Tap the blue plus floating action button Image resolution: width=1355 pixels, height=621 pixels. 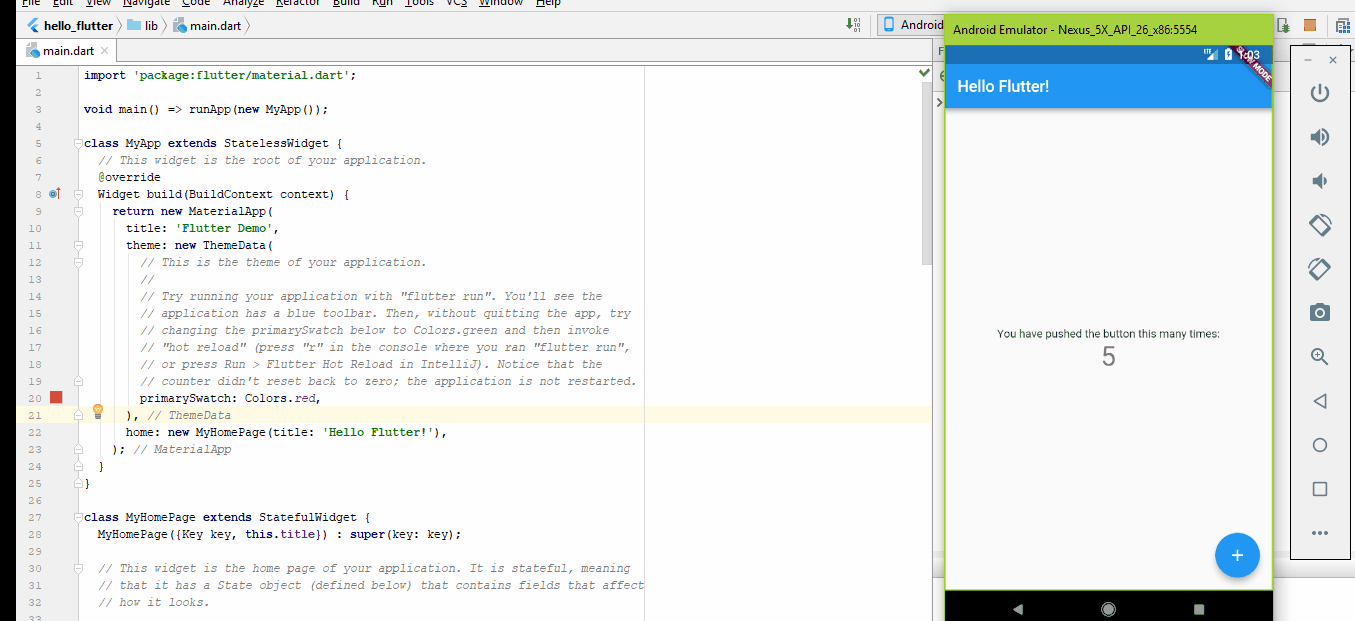[1237, 555]
